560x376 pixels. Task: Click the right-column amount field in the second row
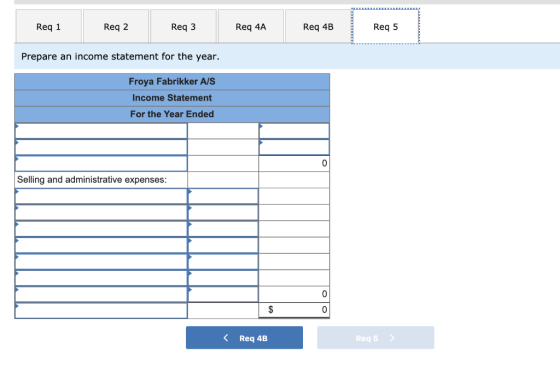click(x=294, y=147)
